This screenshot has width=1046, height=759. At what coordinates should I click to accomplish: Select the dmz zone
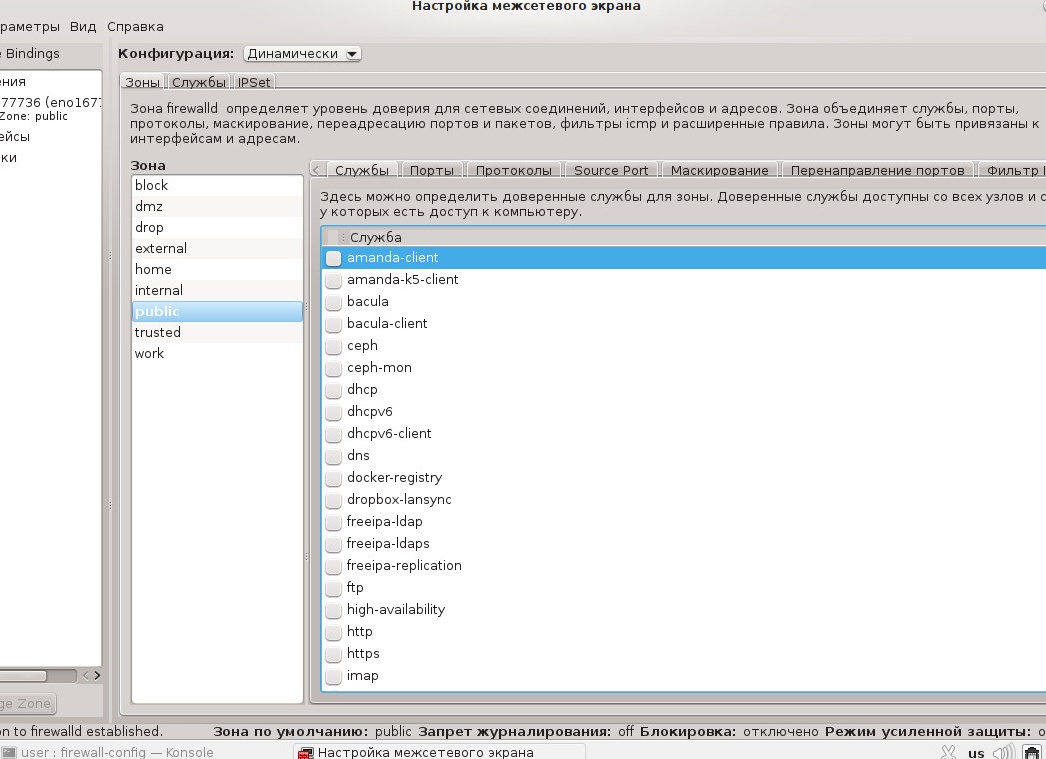click(217, 207)
